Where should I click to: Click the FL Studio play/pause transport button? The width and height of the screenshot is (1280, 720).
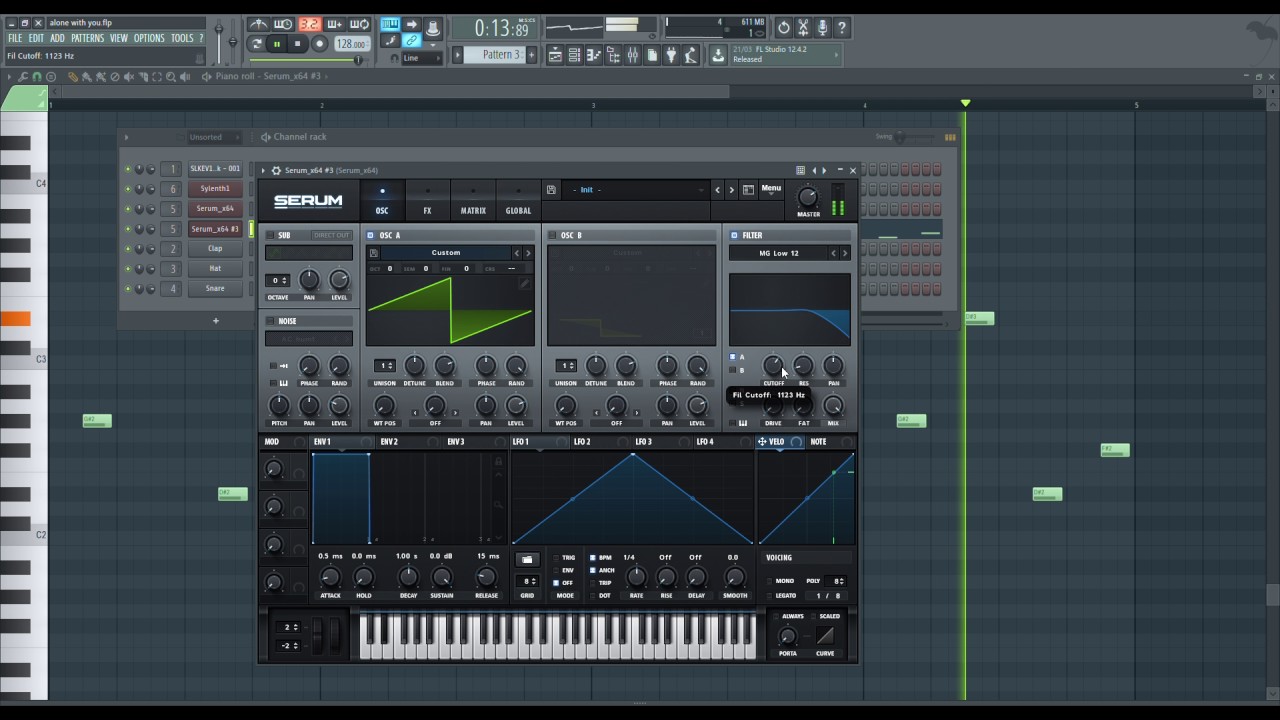(x=277, y=44)
